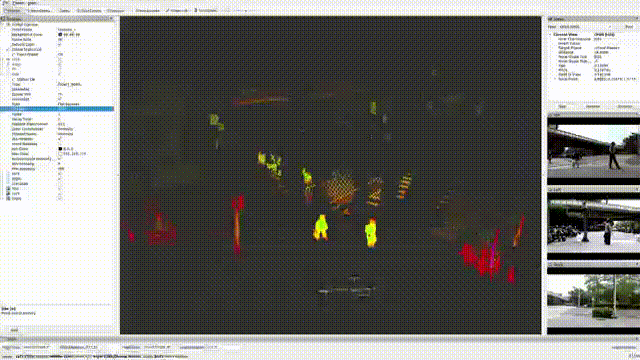This screenshot has height=360, width=640.
Task: Collapse the Global Options tree node
Action: [8, 24]
